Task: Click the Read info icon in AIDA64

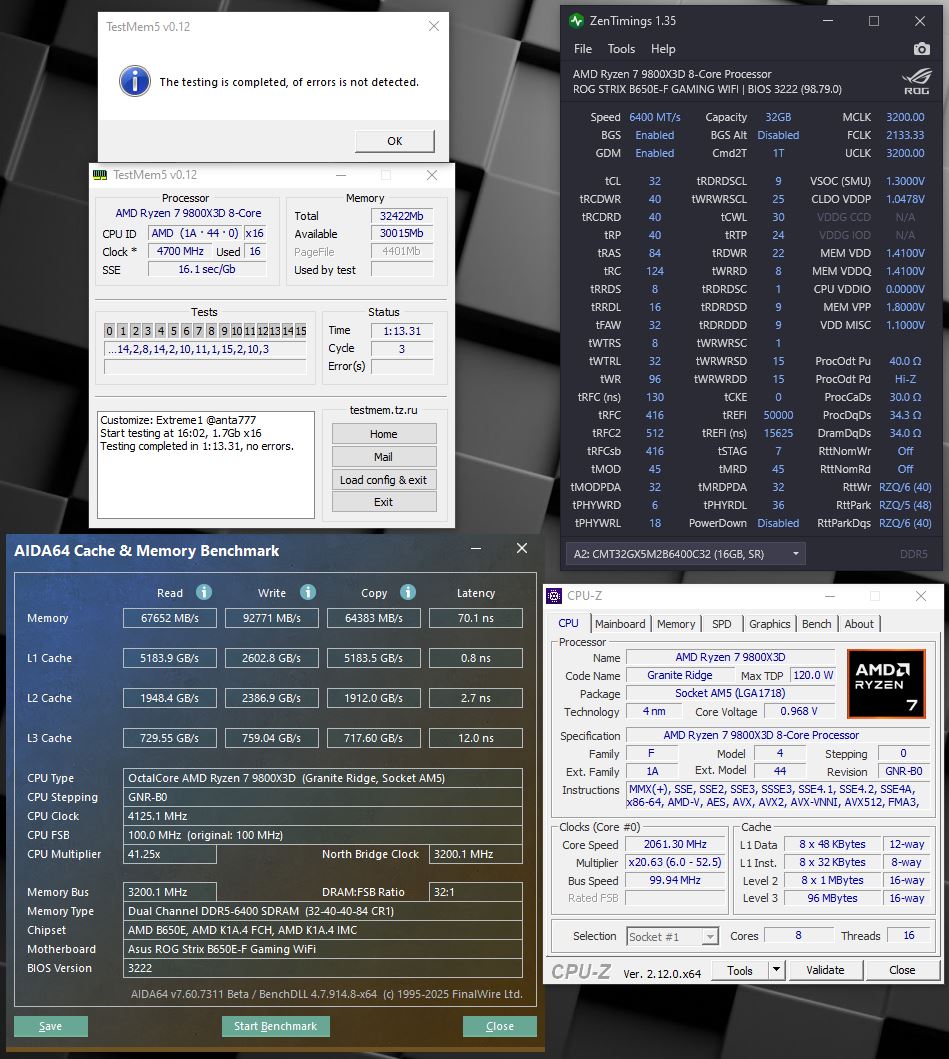Action: coord(204,592)
